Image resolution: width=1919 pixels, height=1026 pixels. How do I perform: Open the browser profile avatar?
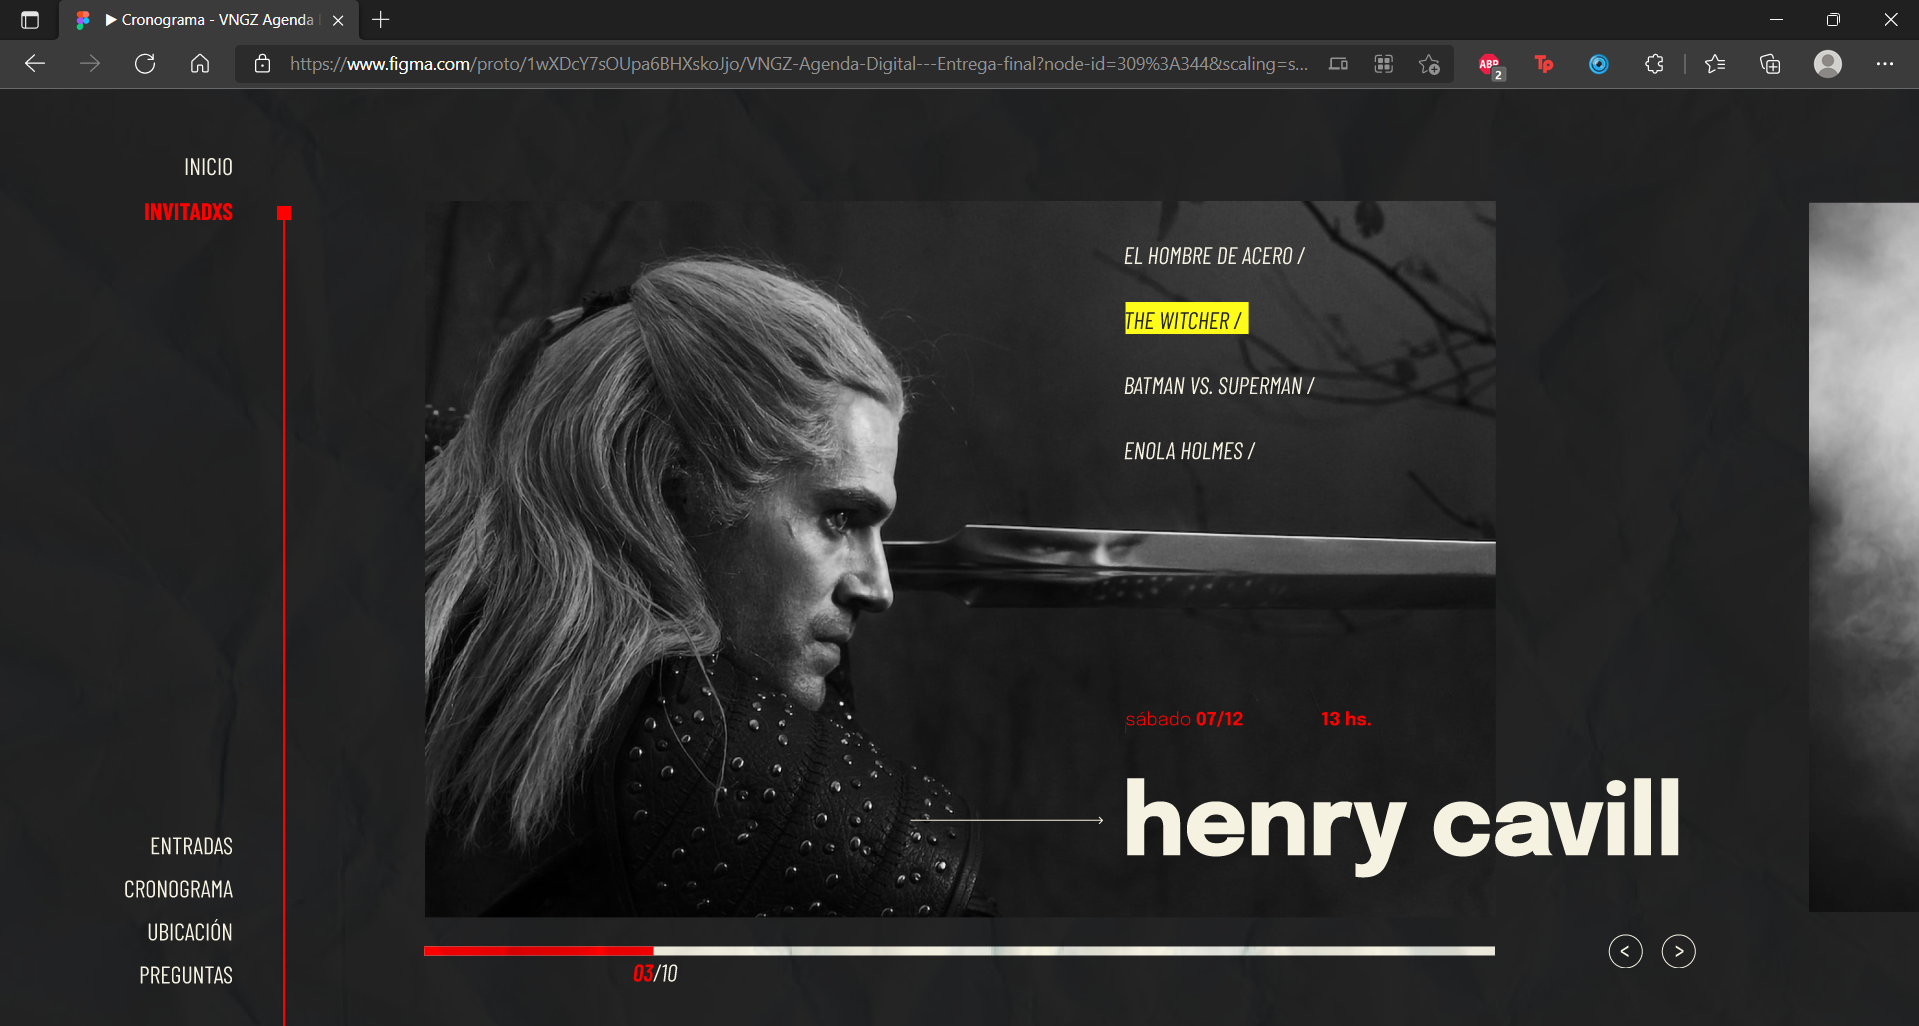(x=1828, y=64)
